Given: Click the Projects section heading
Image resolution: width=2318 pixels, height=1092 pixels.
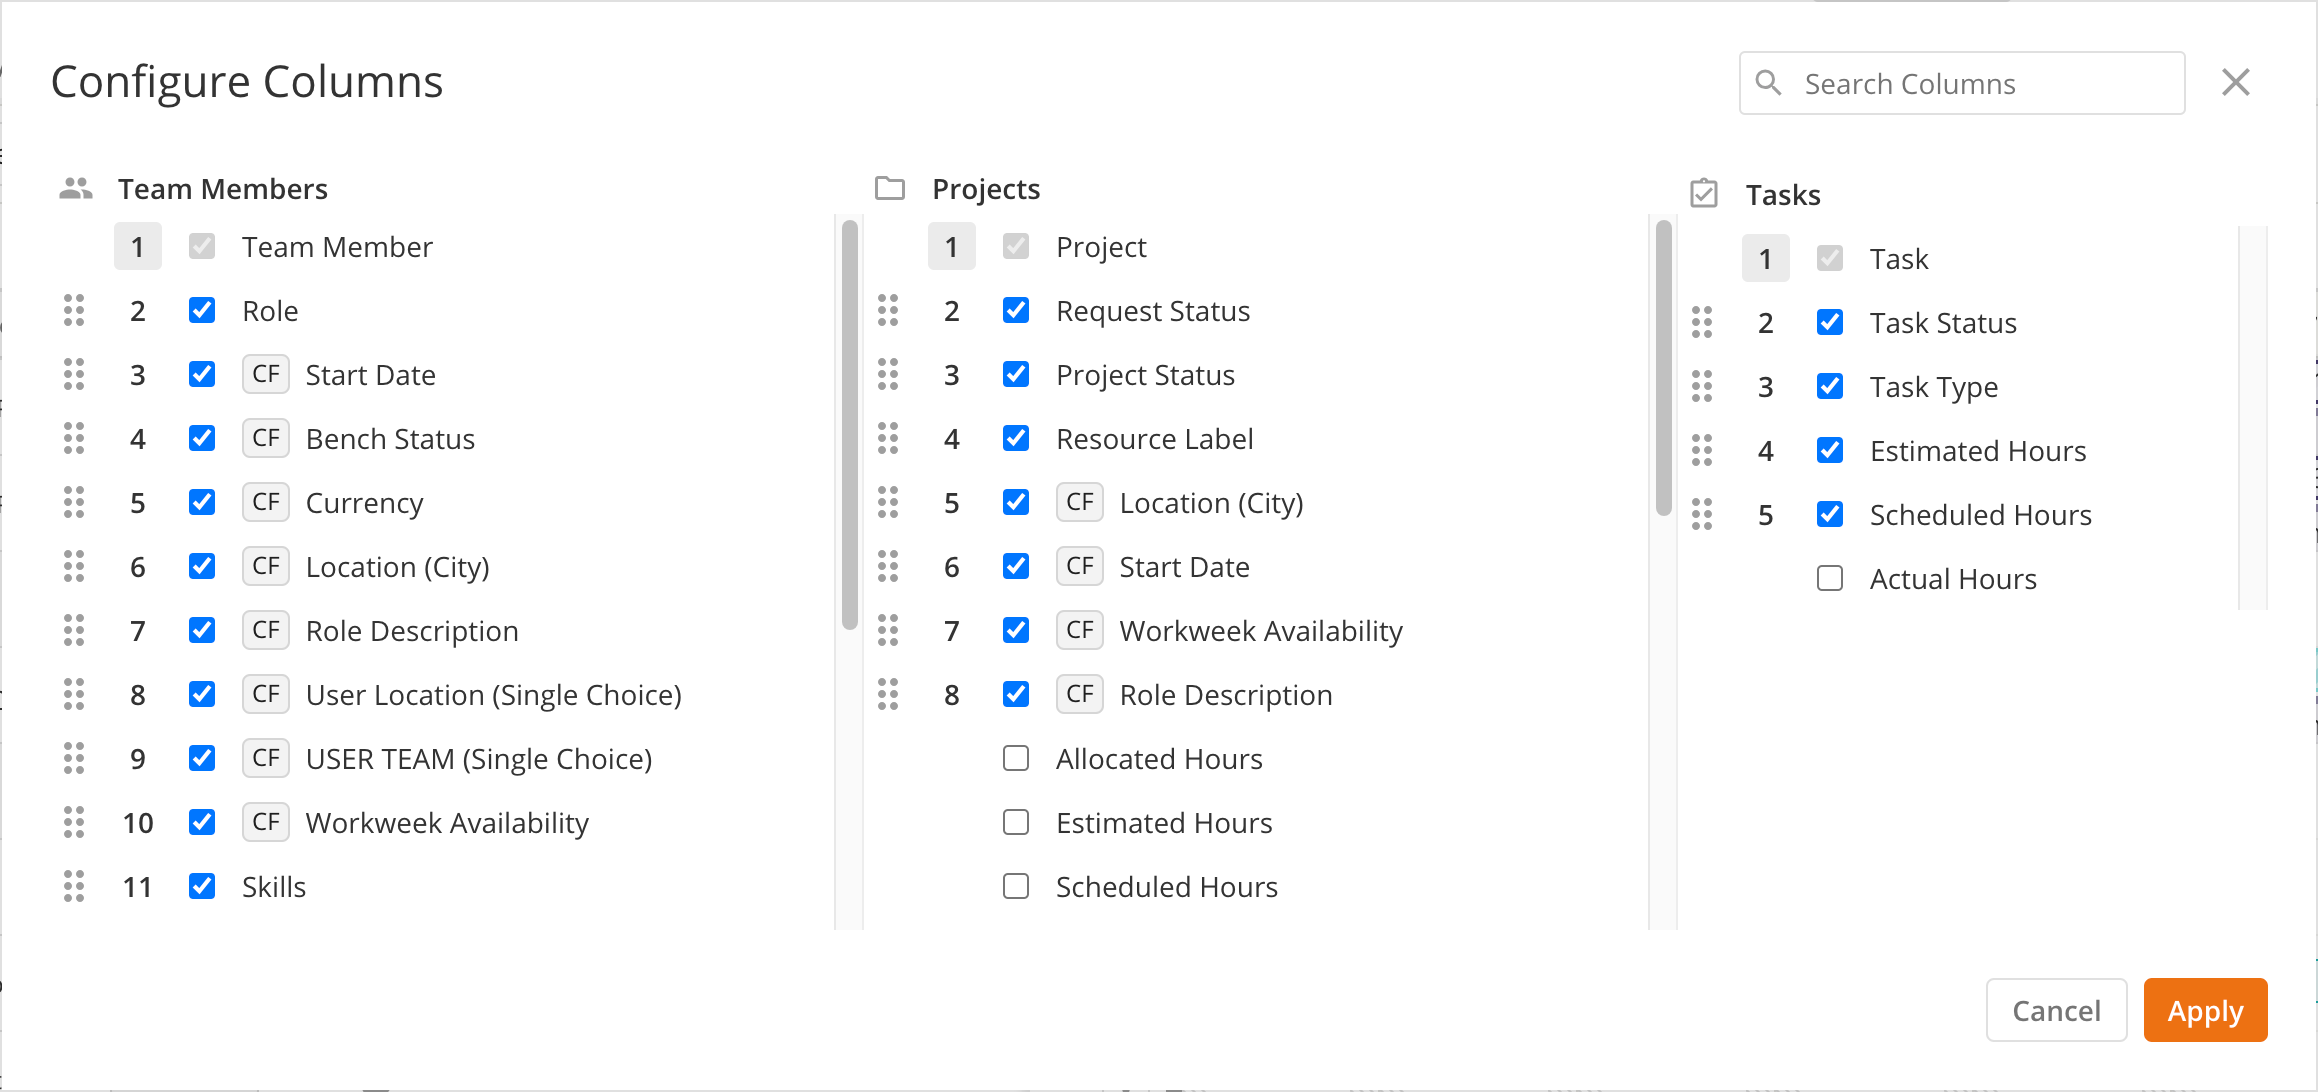Looking at the screenshot, I should point(986,189).
